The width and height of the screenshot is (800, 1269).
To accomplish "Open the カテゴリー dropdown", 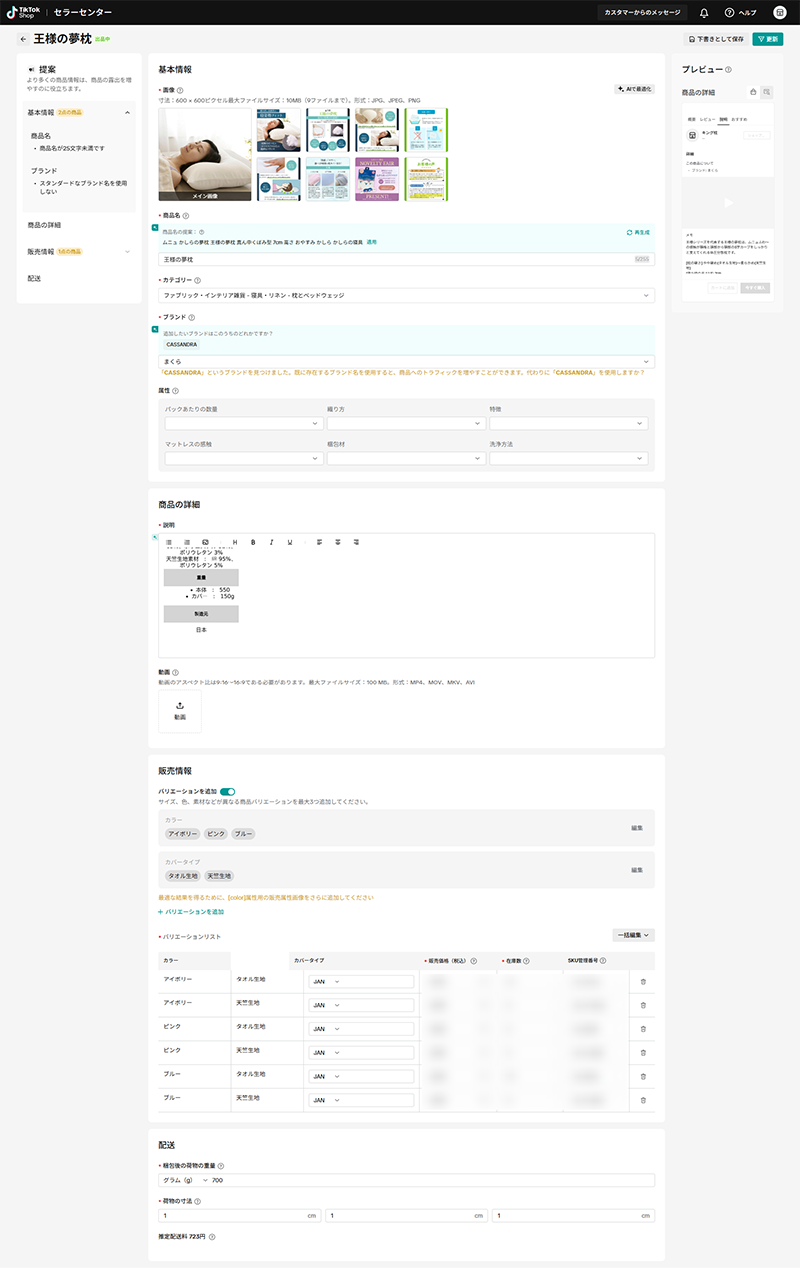I will tap(407, 295).
